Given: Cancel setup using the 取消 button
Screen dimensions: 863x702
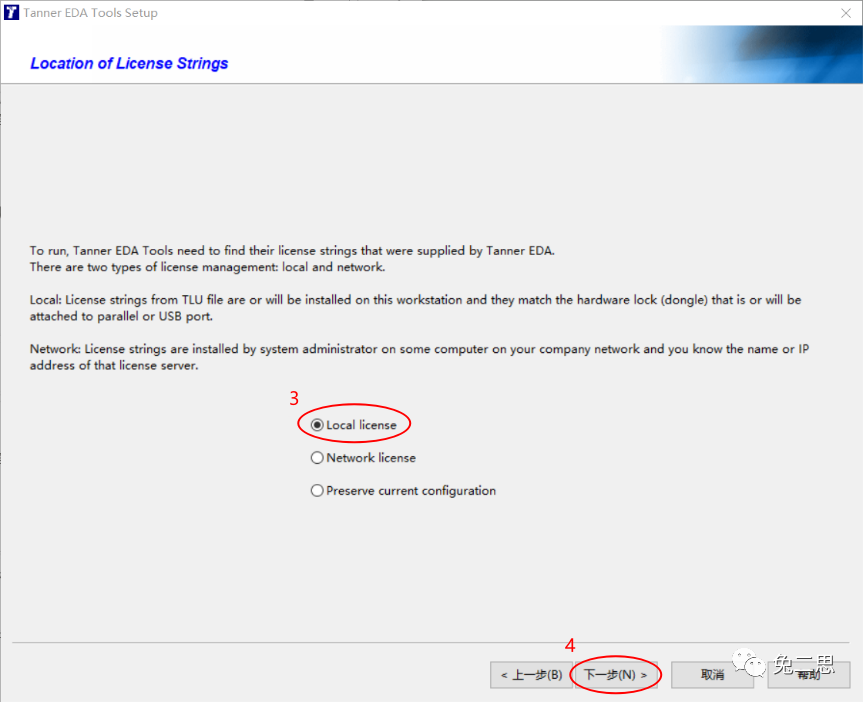Looking at the screenshot, I should (712, 675).
